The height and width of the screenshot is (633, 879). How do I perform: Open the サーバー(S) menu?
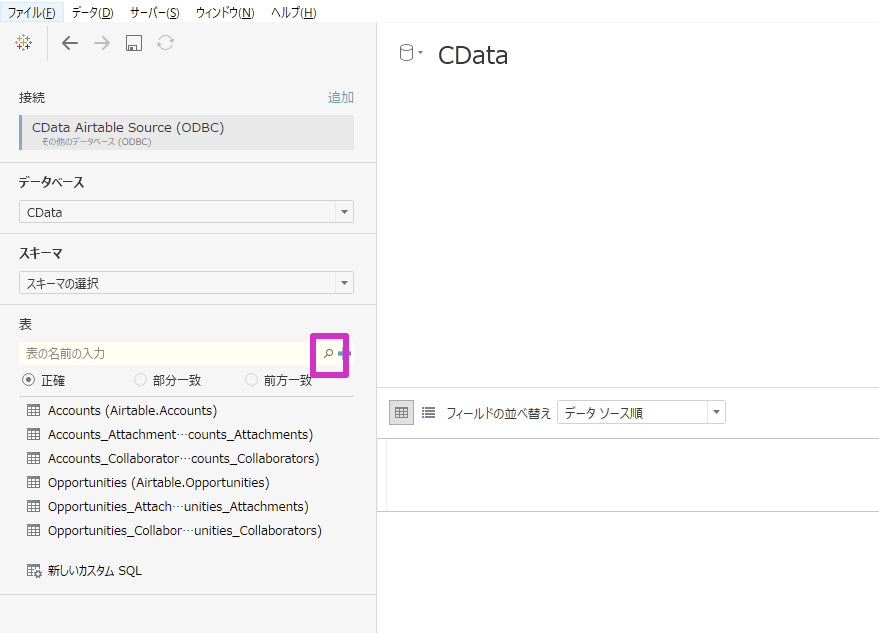click(155, 12)
